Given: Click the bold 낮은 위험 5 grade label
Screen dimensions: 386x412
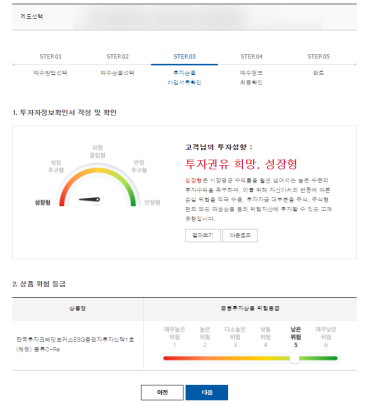Looking at the screenshot, I should click(296, 337).
